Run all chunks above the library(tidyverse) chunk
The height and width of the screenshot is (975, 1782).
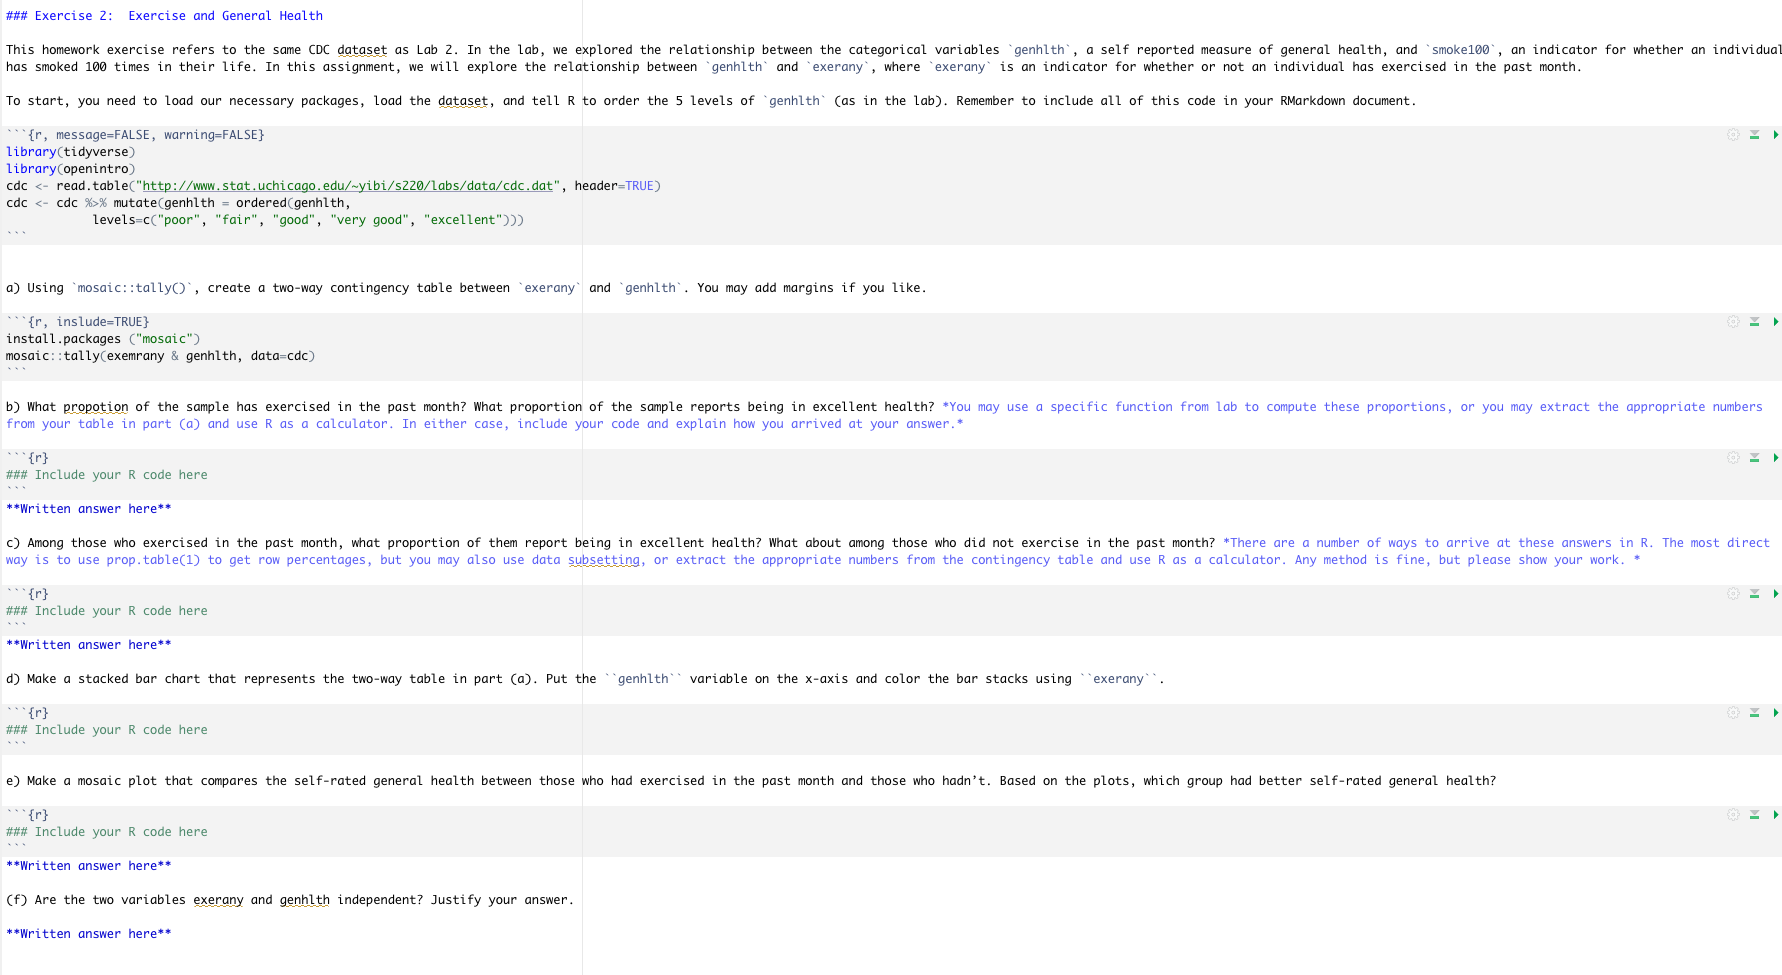1754,135
